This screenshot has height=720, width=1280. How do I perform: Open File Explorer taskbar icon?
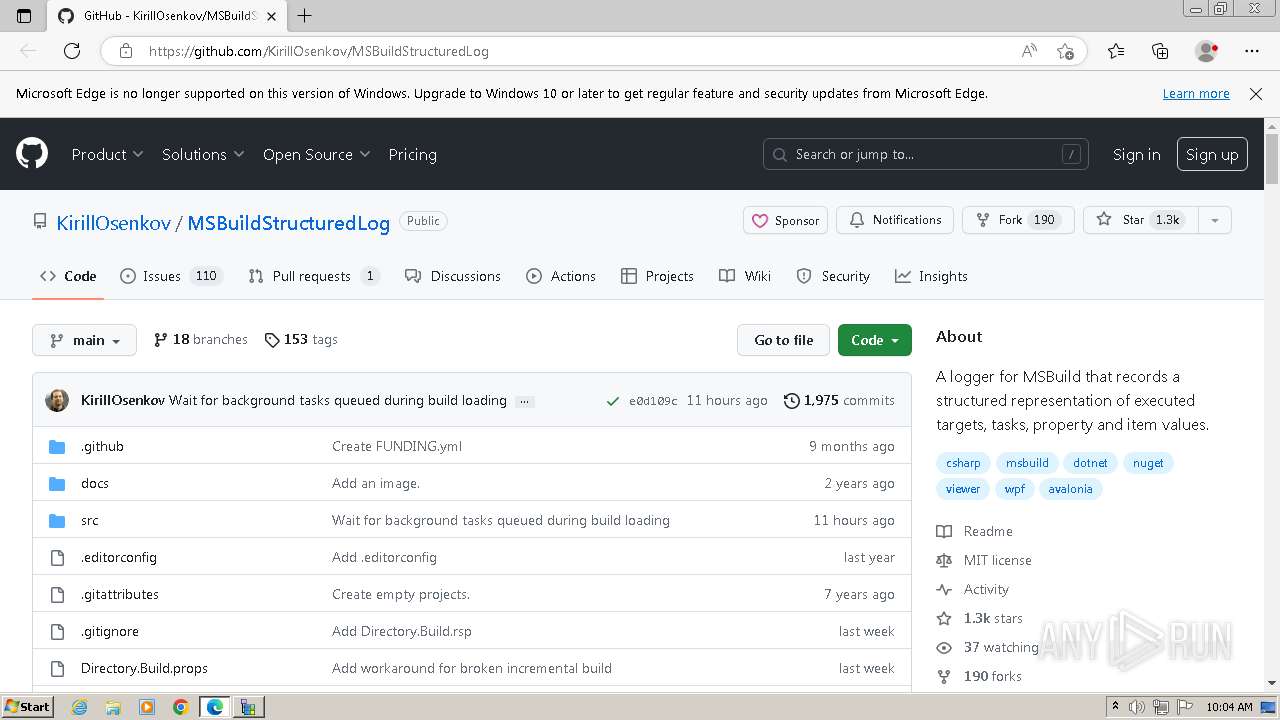click(113, 707)
